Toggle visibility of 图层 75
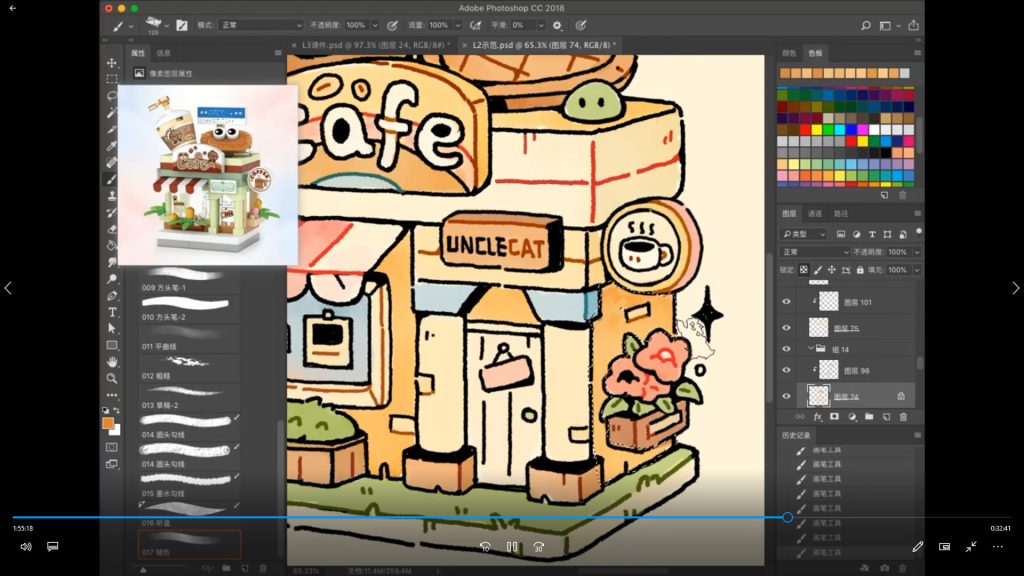 click(786, 327)
